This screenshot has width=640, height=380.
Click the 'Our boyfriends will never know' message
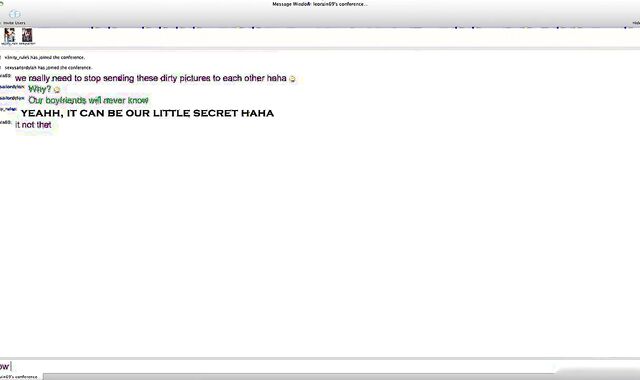click(88, 100)
